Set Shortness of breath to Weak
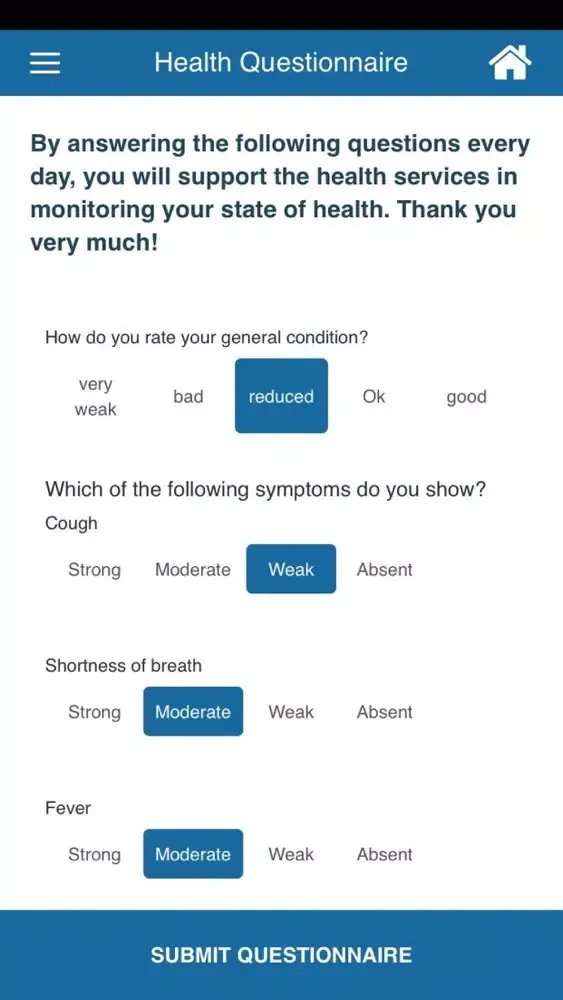The width and height of the screenshot is (563, 1000). pos(291,712)
